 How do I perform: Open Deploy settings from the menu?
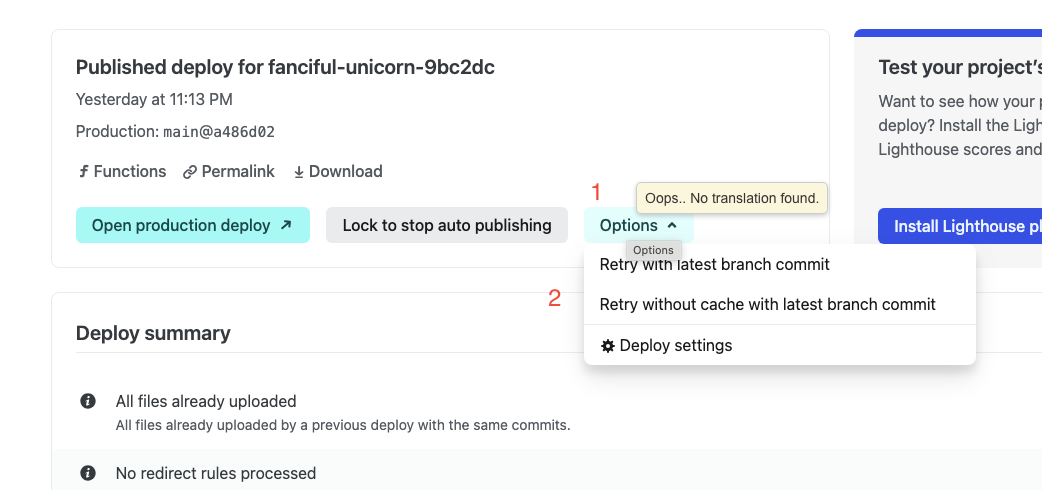pyautogui.click(x=676, y=346)
